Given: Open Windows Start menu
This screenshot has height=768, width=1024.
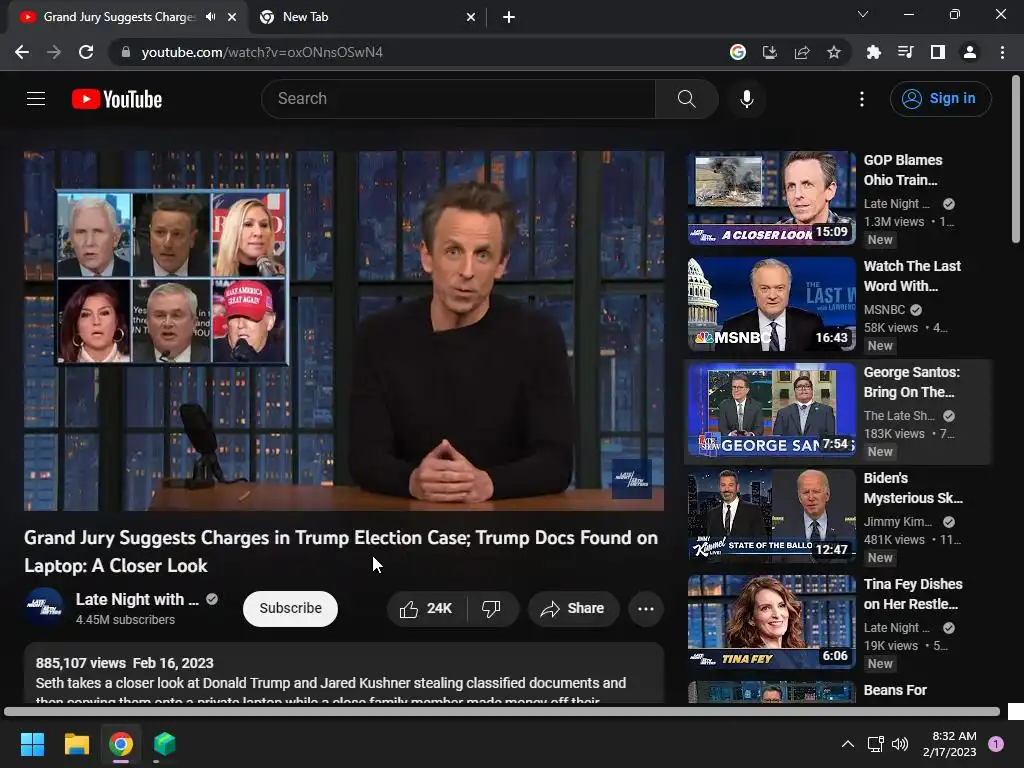Looking at the screenshot, I should (x=32, y=744).
